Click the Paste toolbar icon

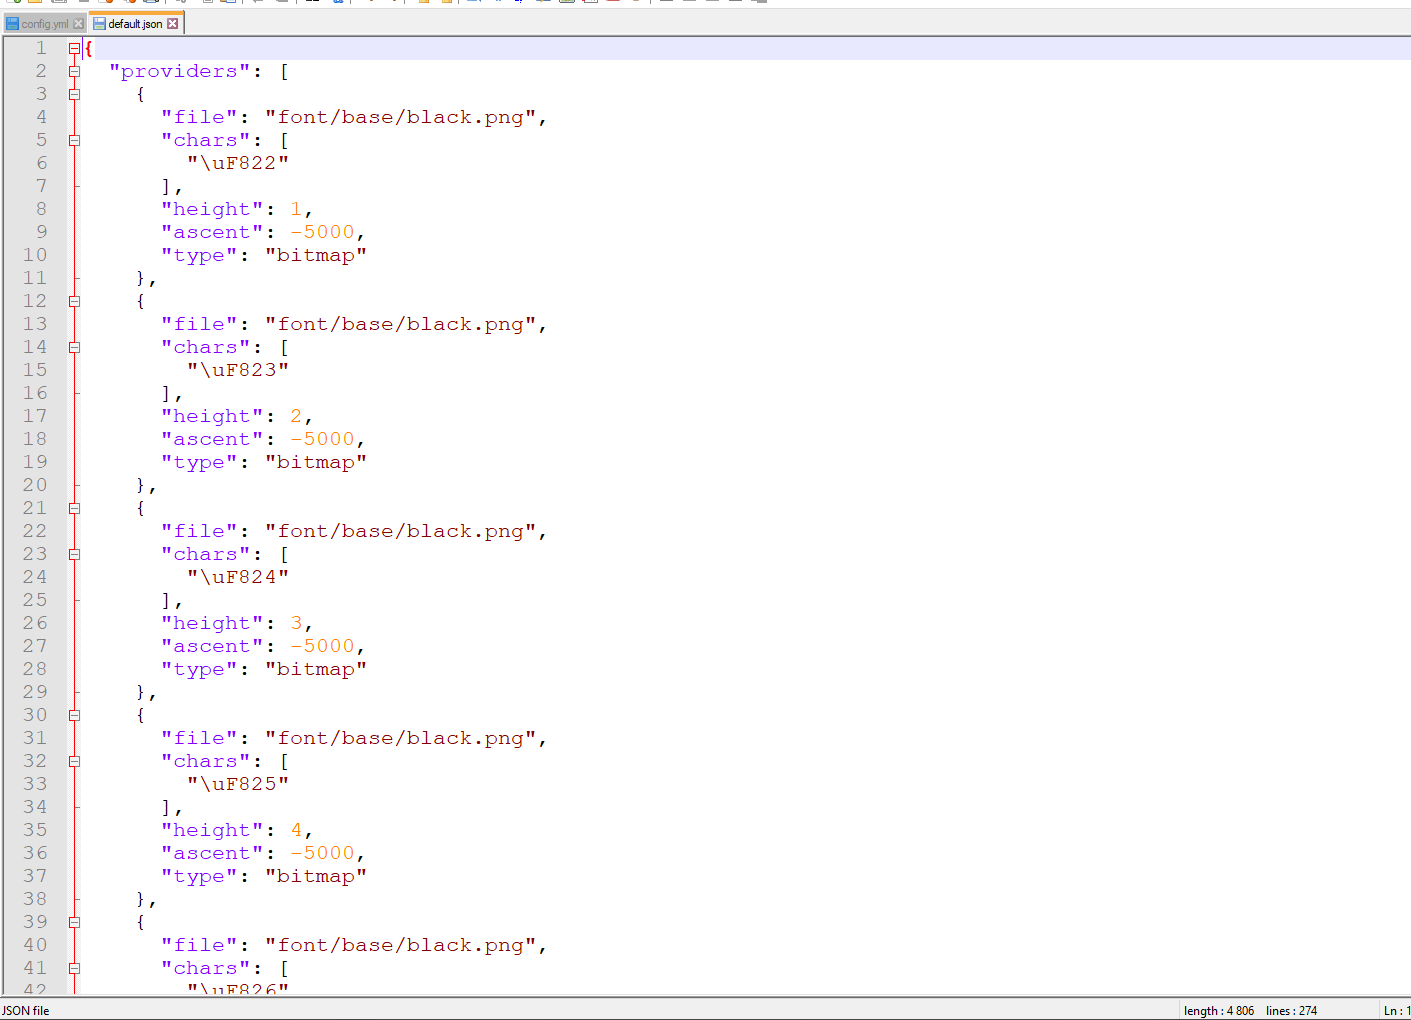click(x=228, y=5)
